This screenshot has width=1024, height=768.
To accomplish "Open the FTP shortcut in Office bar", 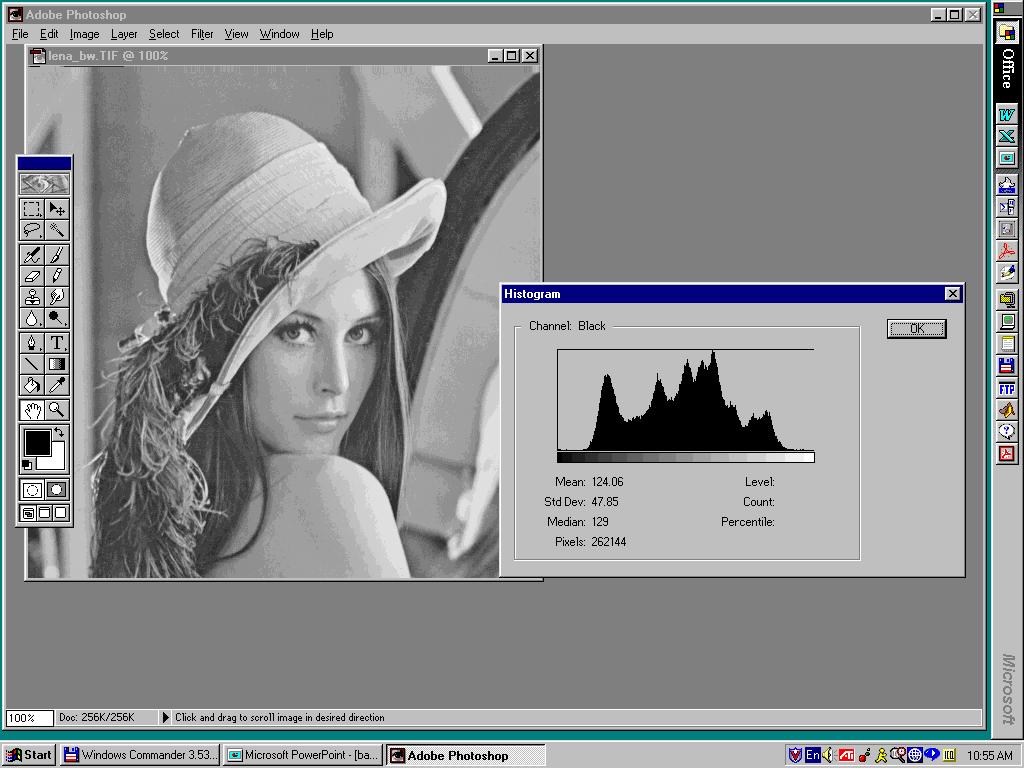I will (x=1006, y=389).
